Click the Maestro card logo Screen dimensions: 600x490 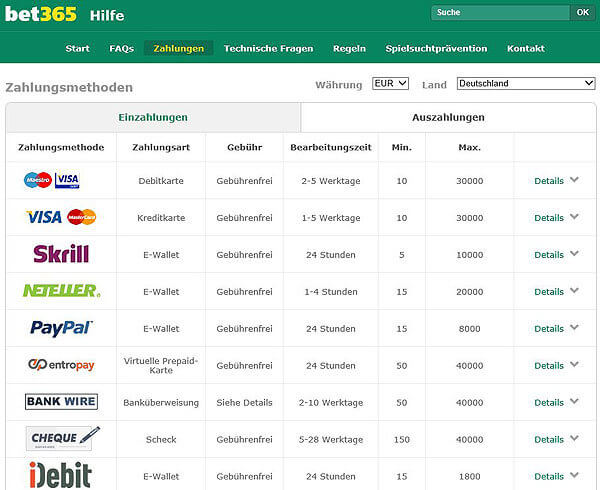(x=38, y=180)
